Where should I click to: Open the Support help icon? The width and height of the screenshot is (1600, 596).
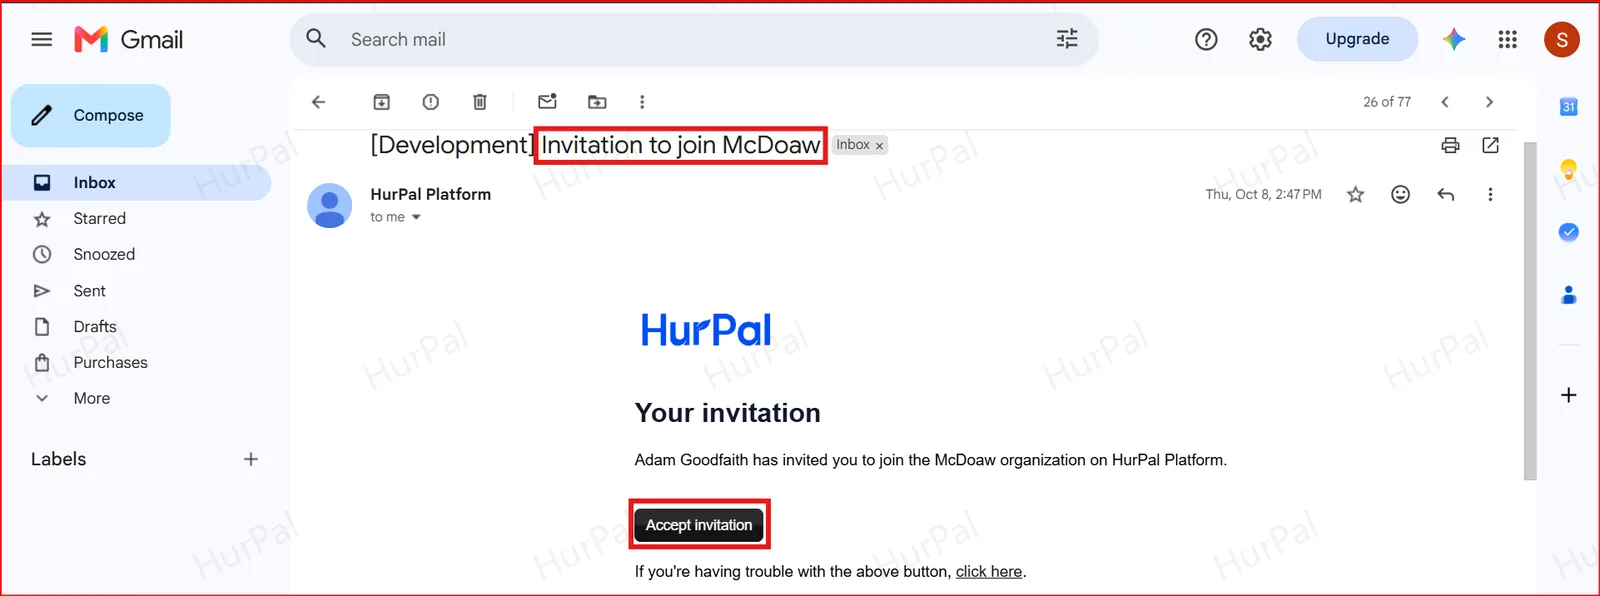(x=1206, y=39)
